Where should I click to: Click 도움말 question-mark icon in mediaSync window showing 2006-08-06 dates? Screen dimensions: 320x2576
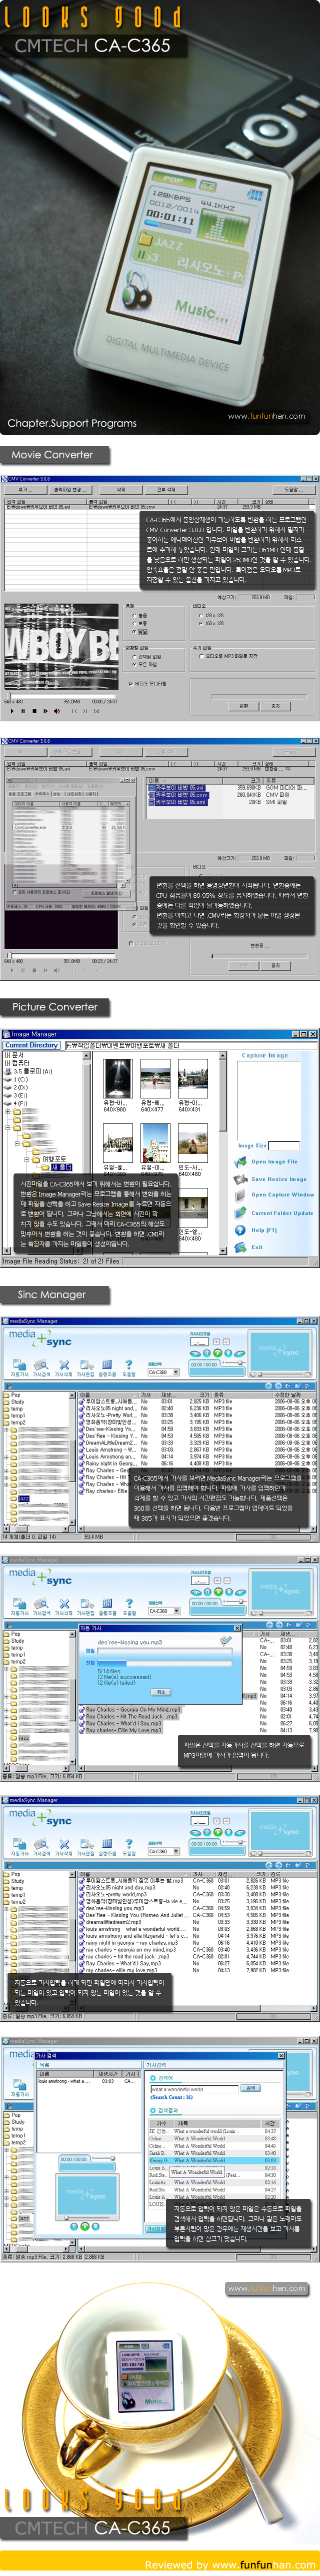[129, 1364]
